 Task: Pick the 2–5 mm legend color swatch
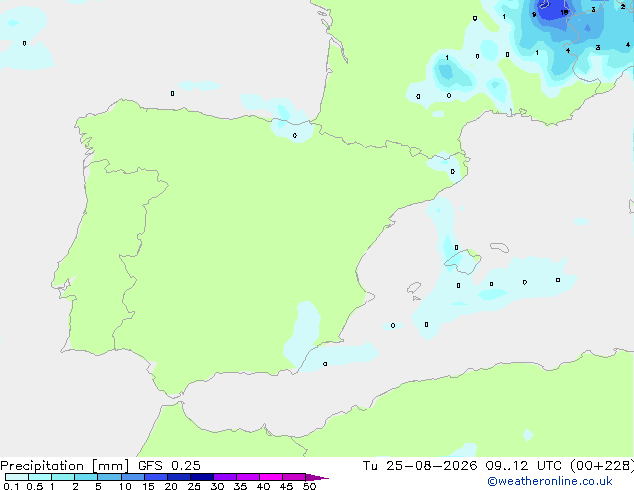(86, 477)
